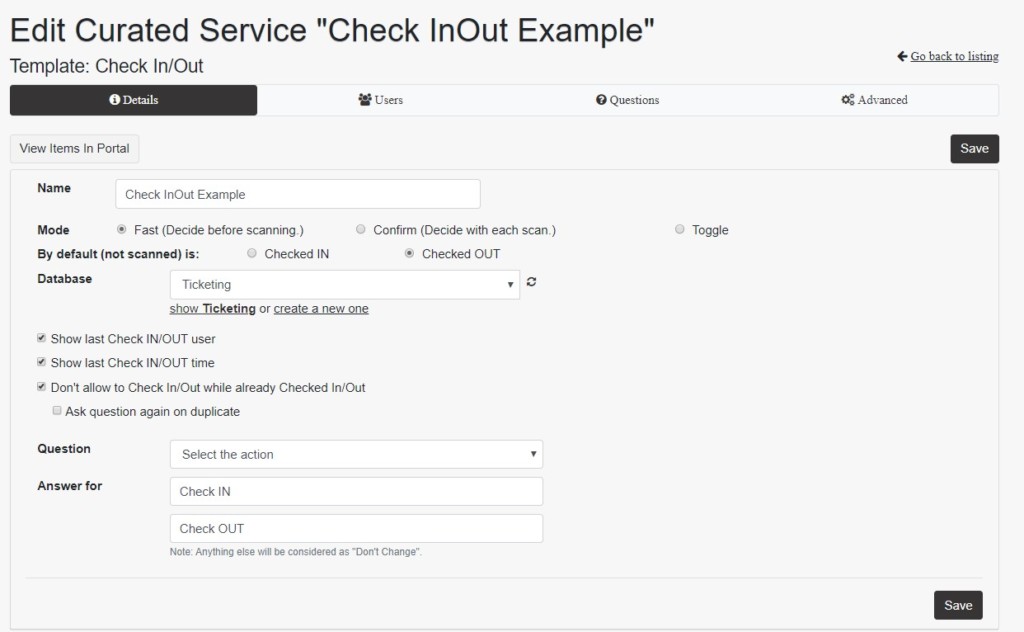Image resolution: width=1024 pixels, height=632 pixels.
Task: Click the refresh icon beside the Database dropdown
Action: pos(531,282)
